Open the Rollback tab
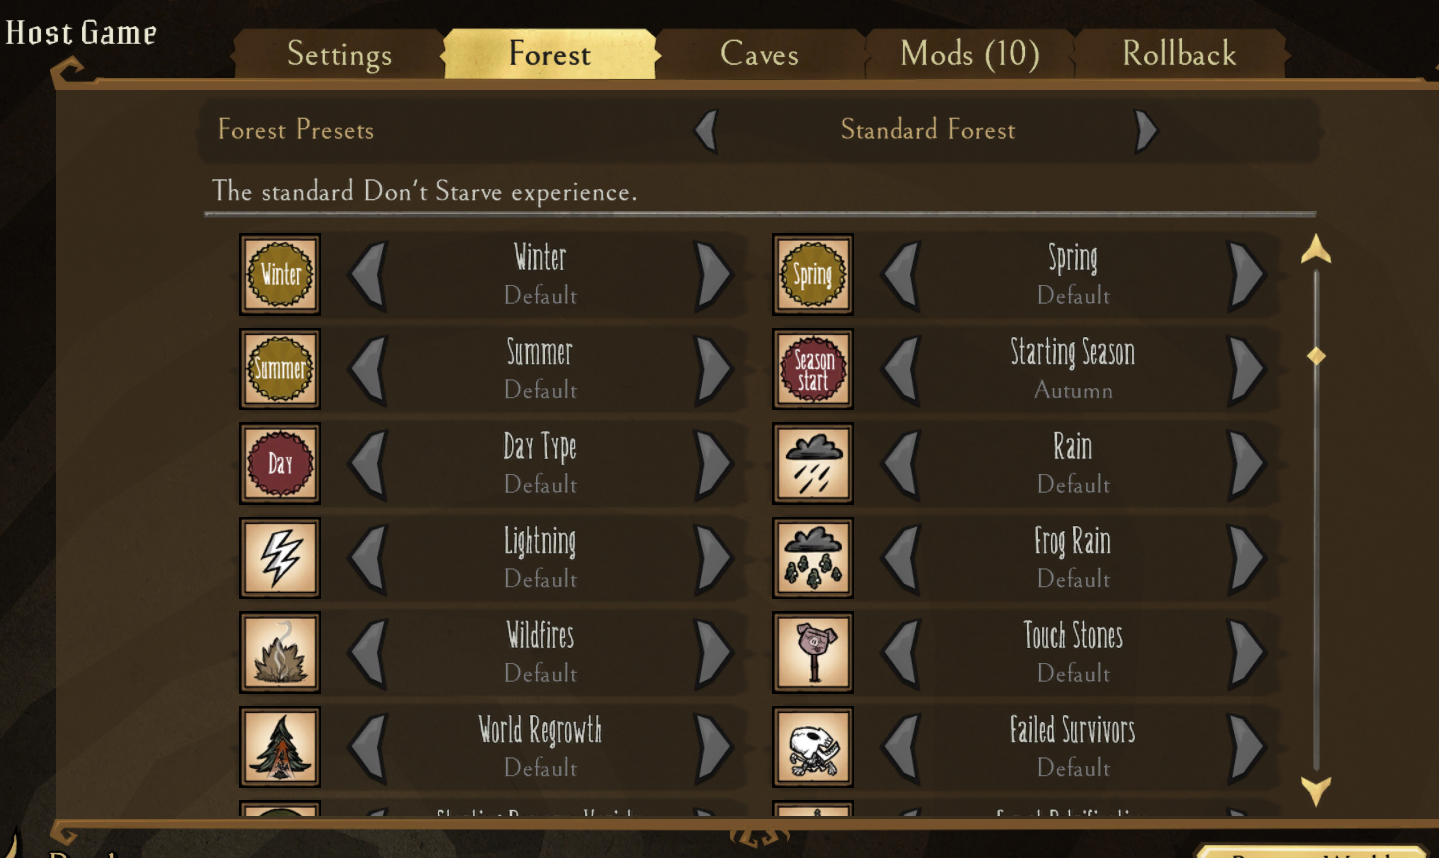This screenshot has width=1439, height=858. point(1179,54)
